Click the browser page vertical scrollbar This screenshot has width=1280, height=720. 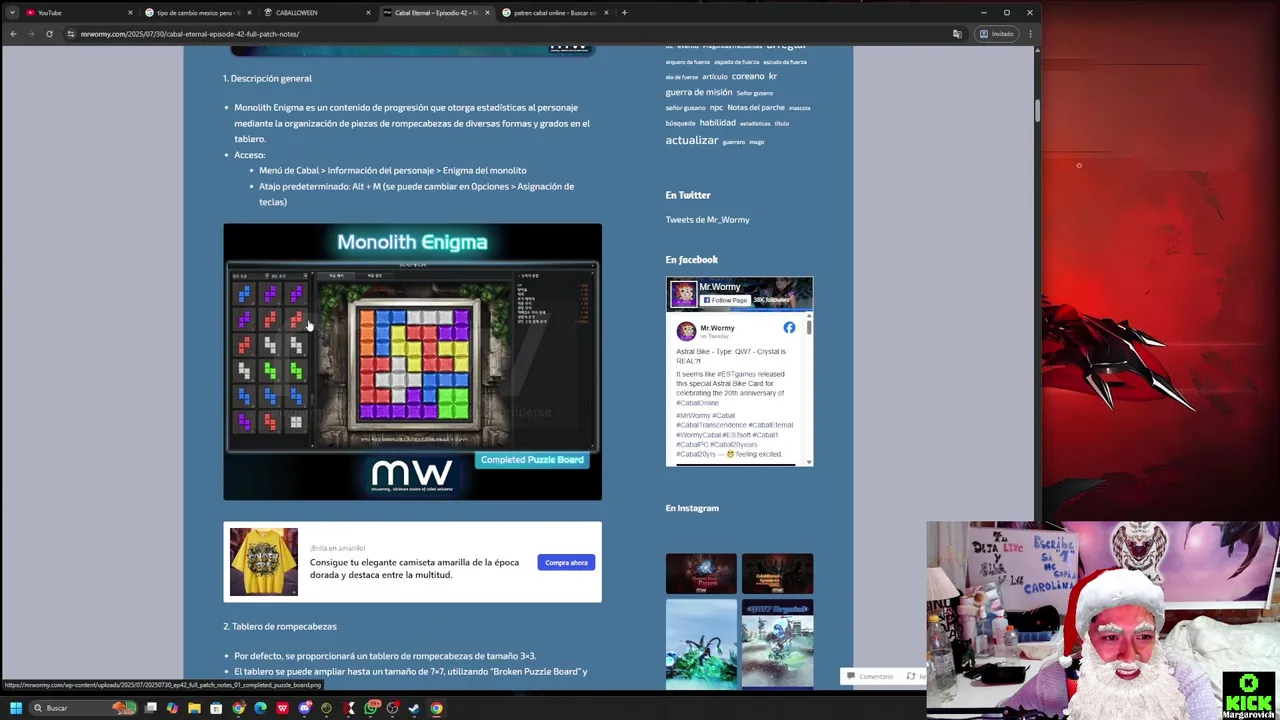coord(1037,110)
